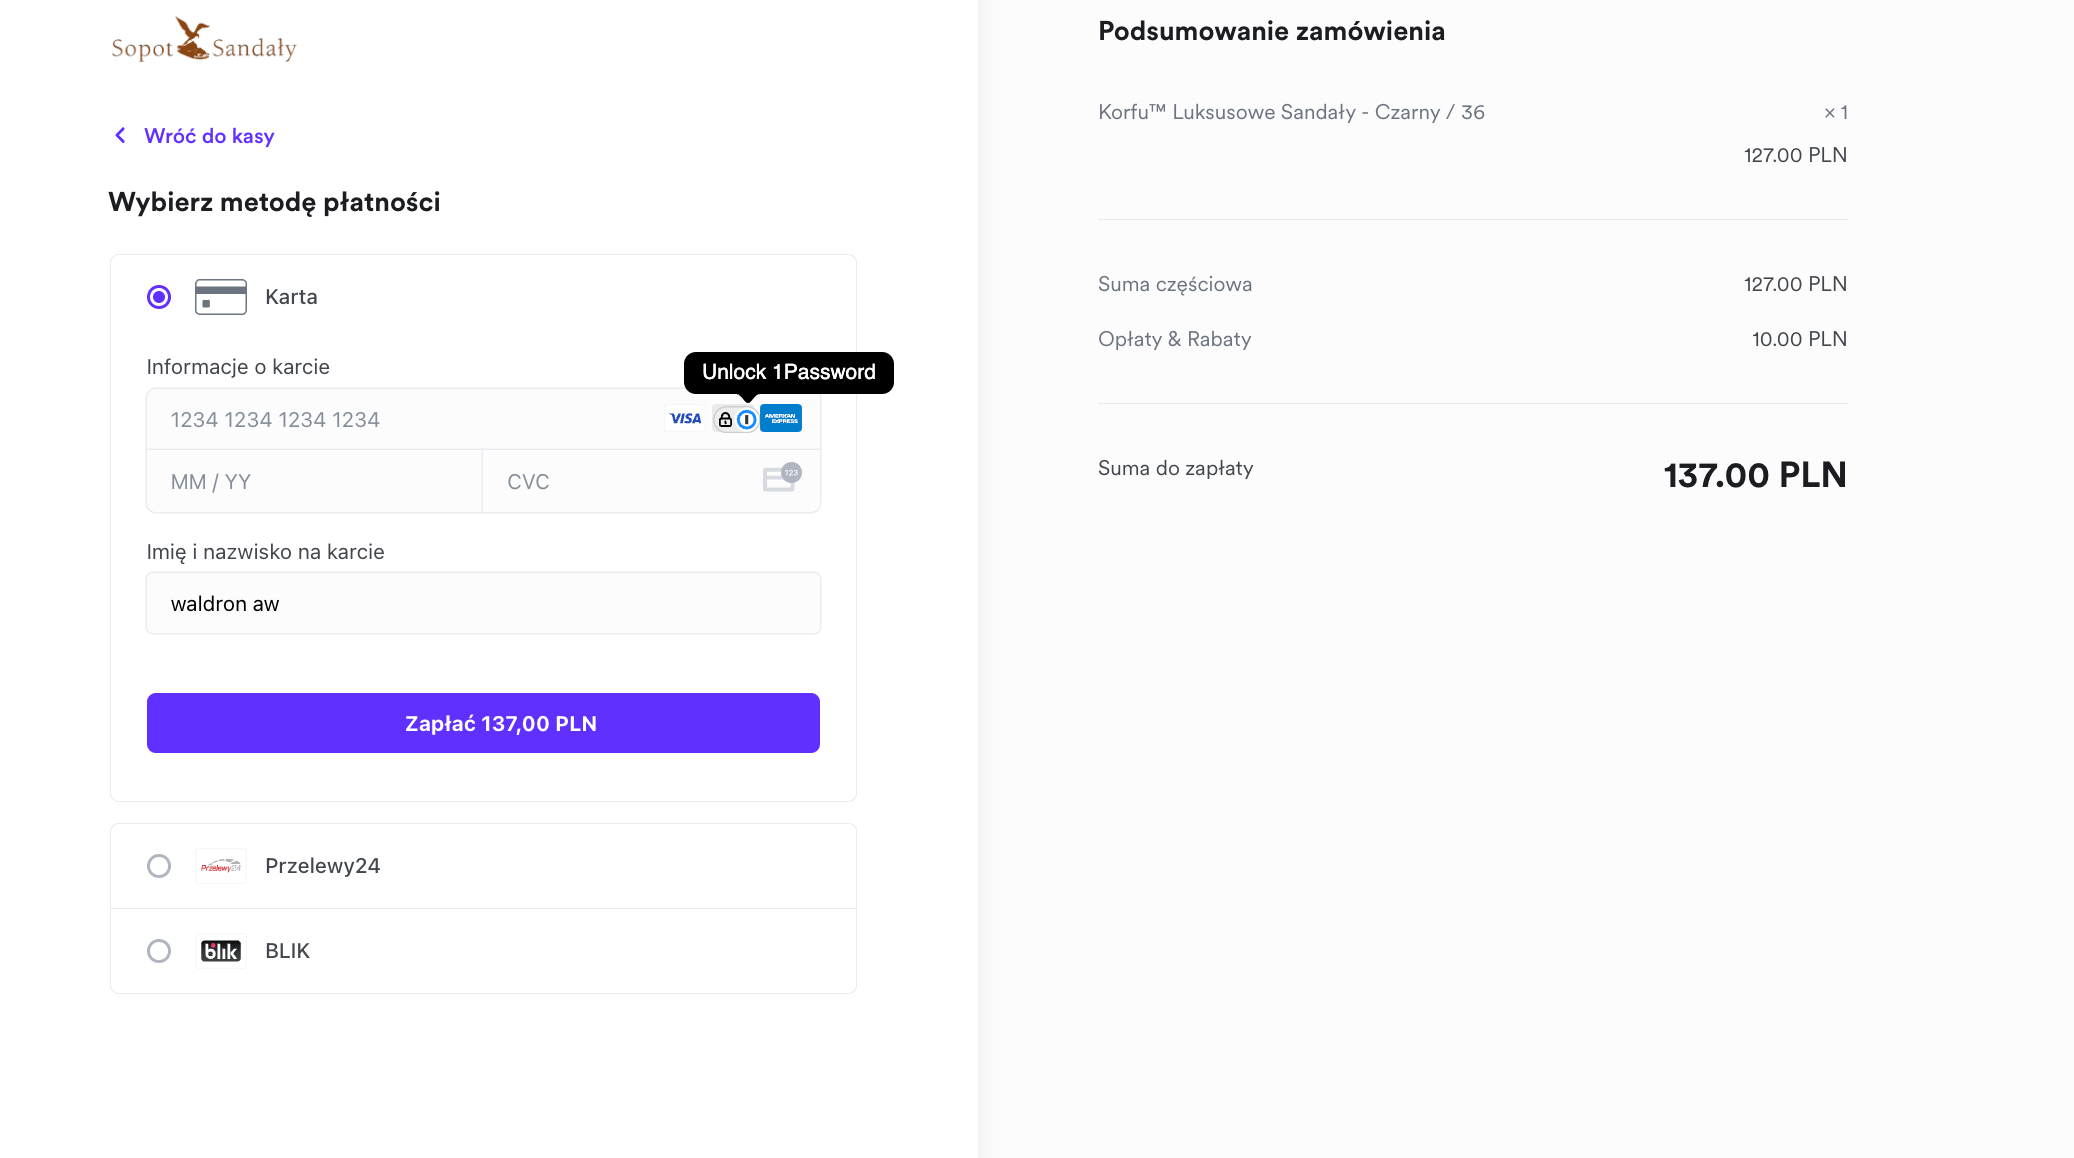Select the Przelewy24 radio button
Image resolution: width=2074 pixels, height=1158 pixels.
(159, 866)
